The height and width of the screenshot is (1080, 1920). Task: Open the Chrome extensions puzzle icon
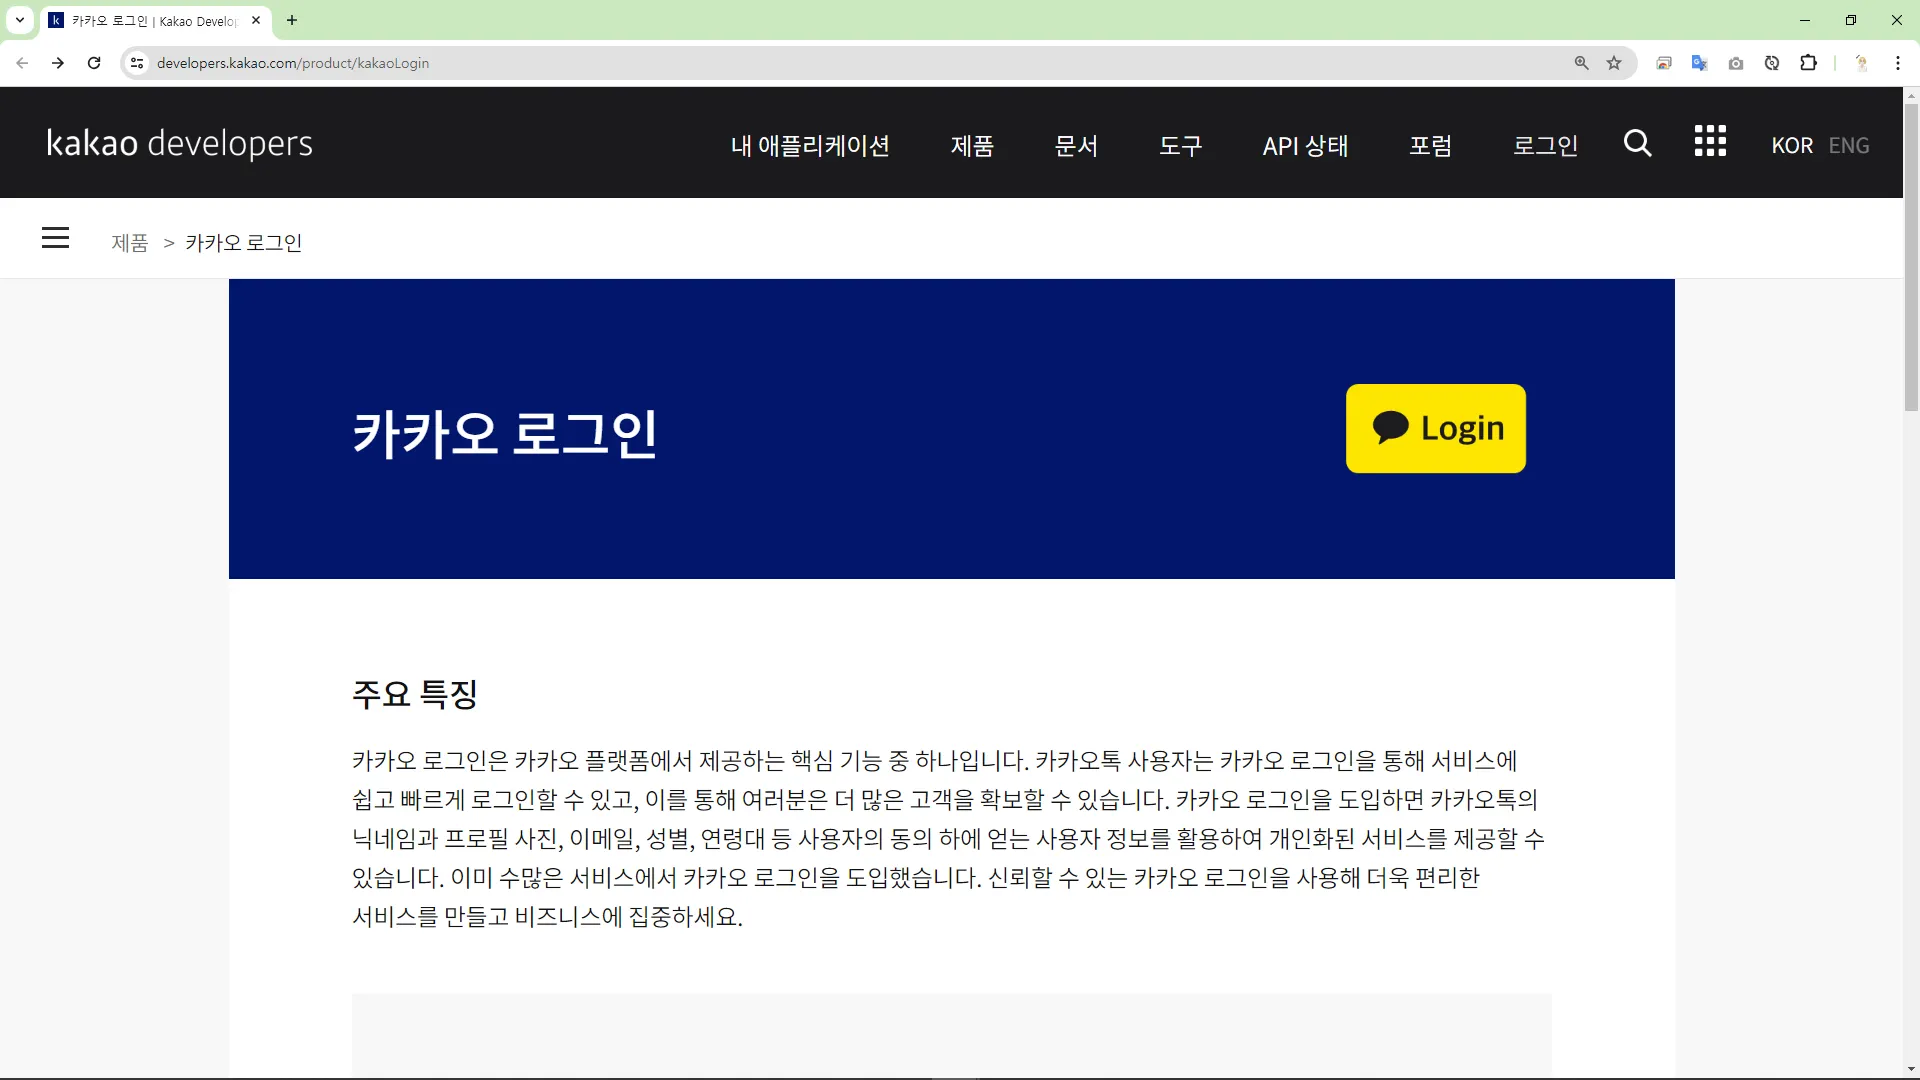pyautogui.click(x=1808, y=63)
